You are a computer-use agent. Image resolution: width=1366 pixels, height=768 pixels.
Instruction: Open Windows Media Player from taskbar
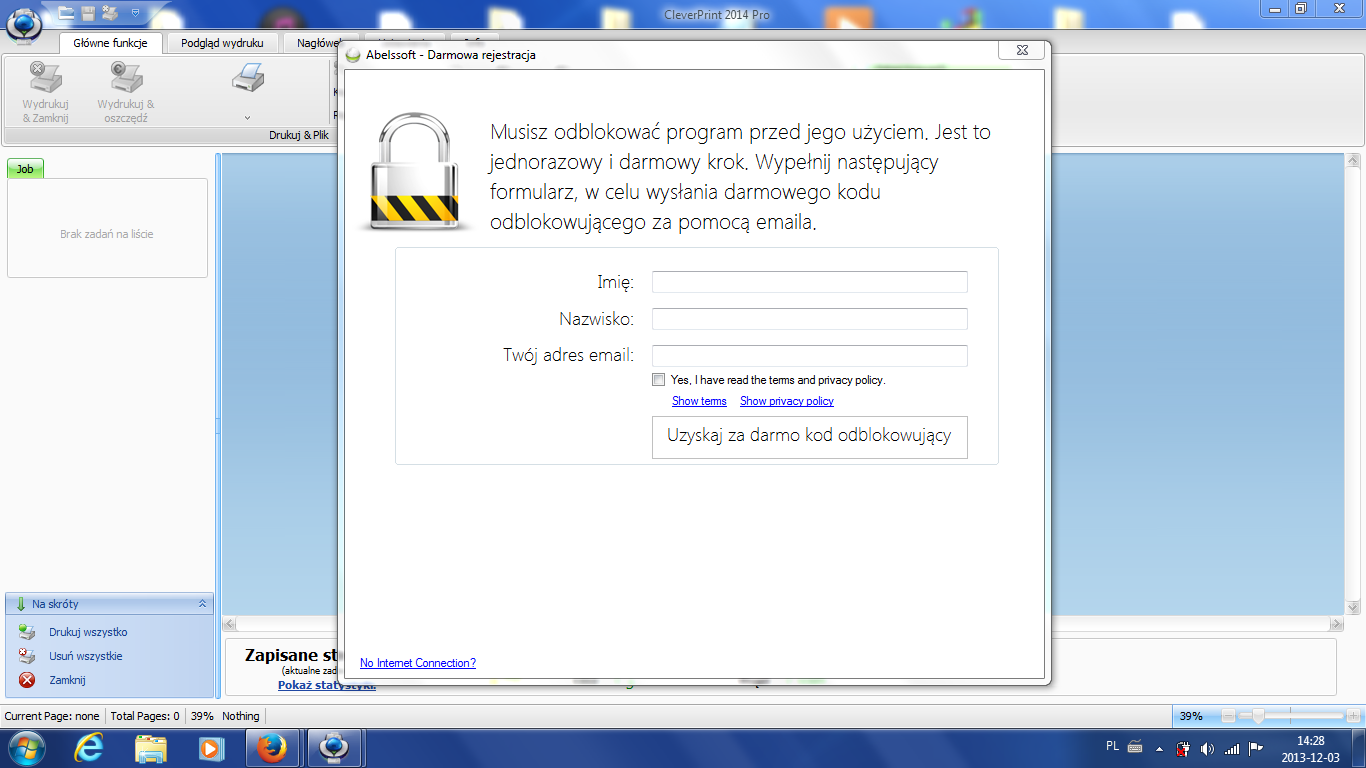[211, 748]
